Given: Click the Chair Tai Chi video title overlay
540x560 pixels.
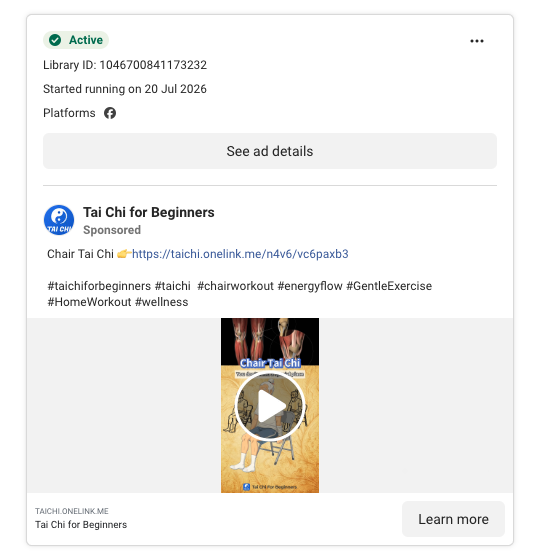Looking at the screenshot, I should 270,363.
